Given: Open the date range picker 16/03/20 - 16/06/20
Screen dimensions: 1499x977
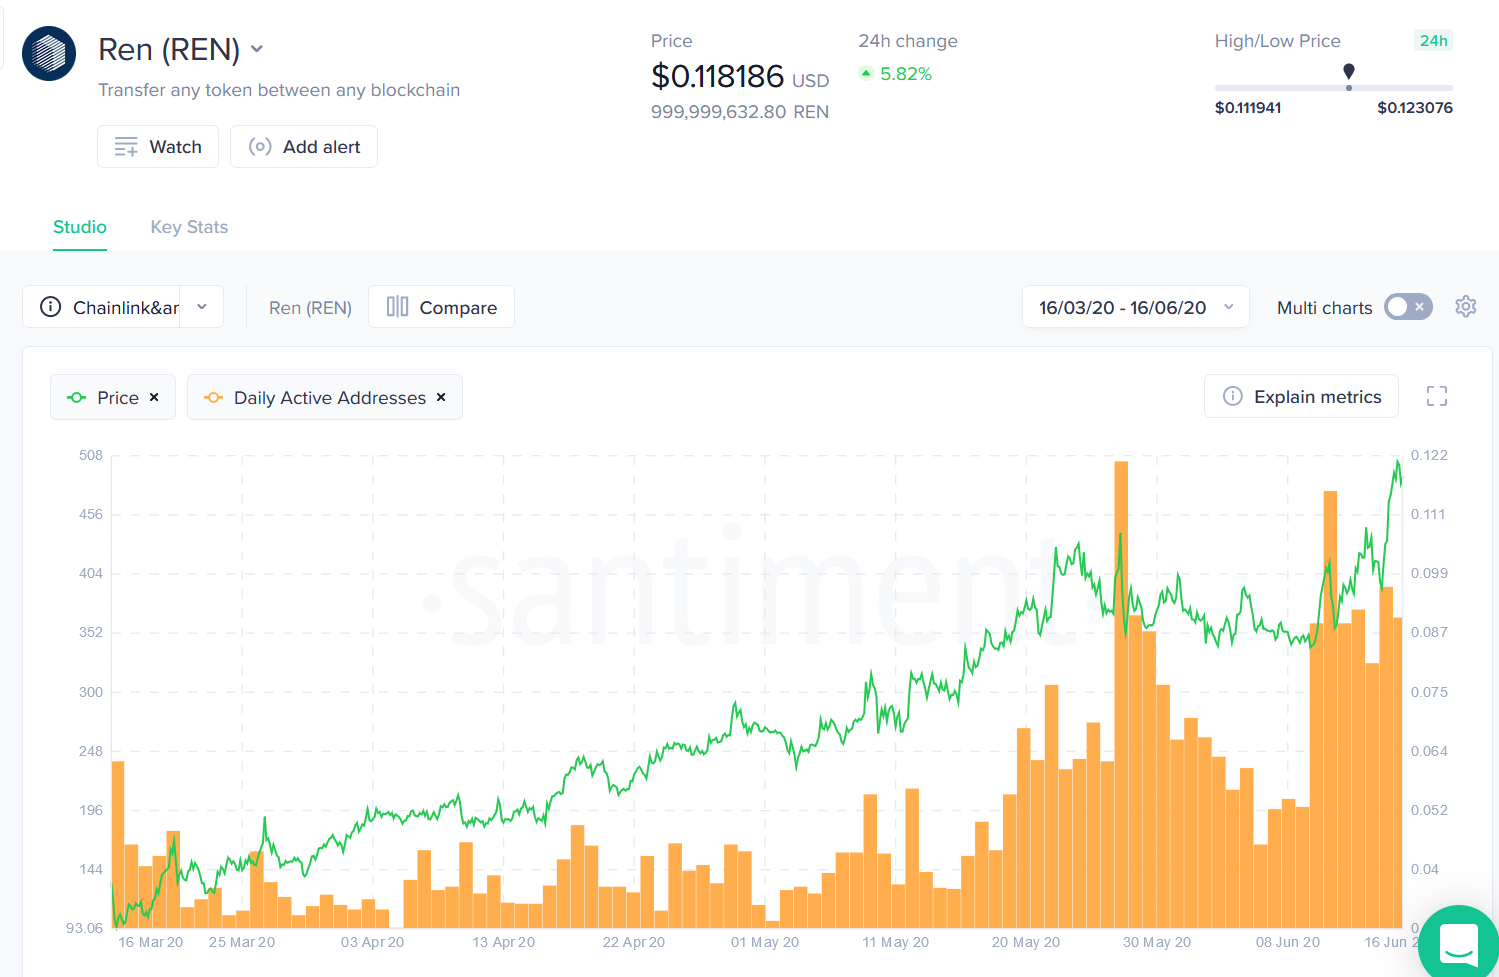Looking at the screenshot, I should (1136, 307).
